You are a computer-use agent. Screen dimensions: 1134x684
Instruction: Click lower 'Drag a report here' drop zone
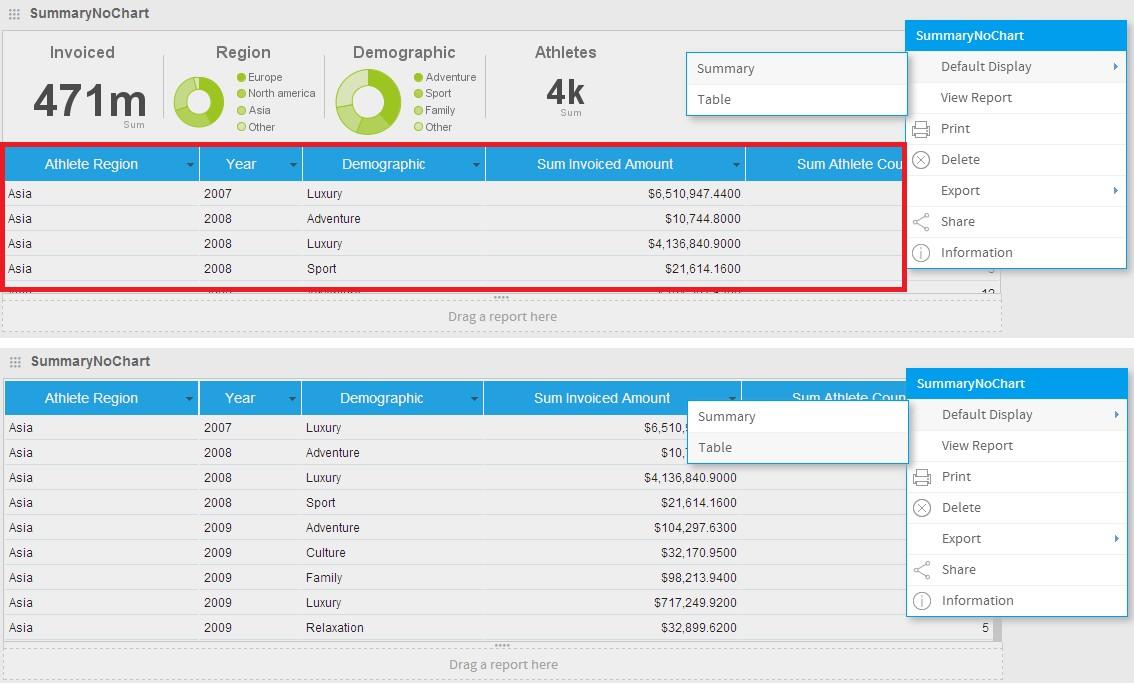(x=503, y=664)
